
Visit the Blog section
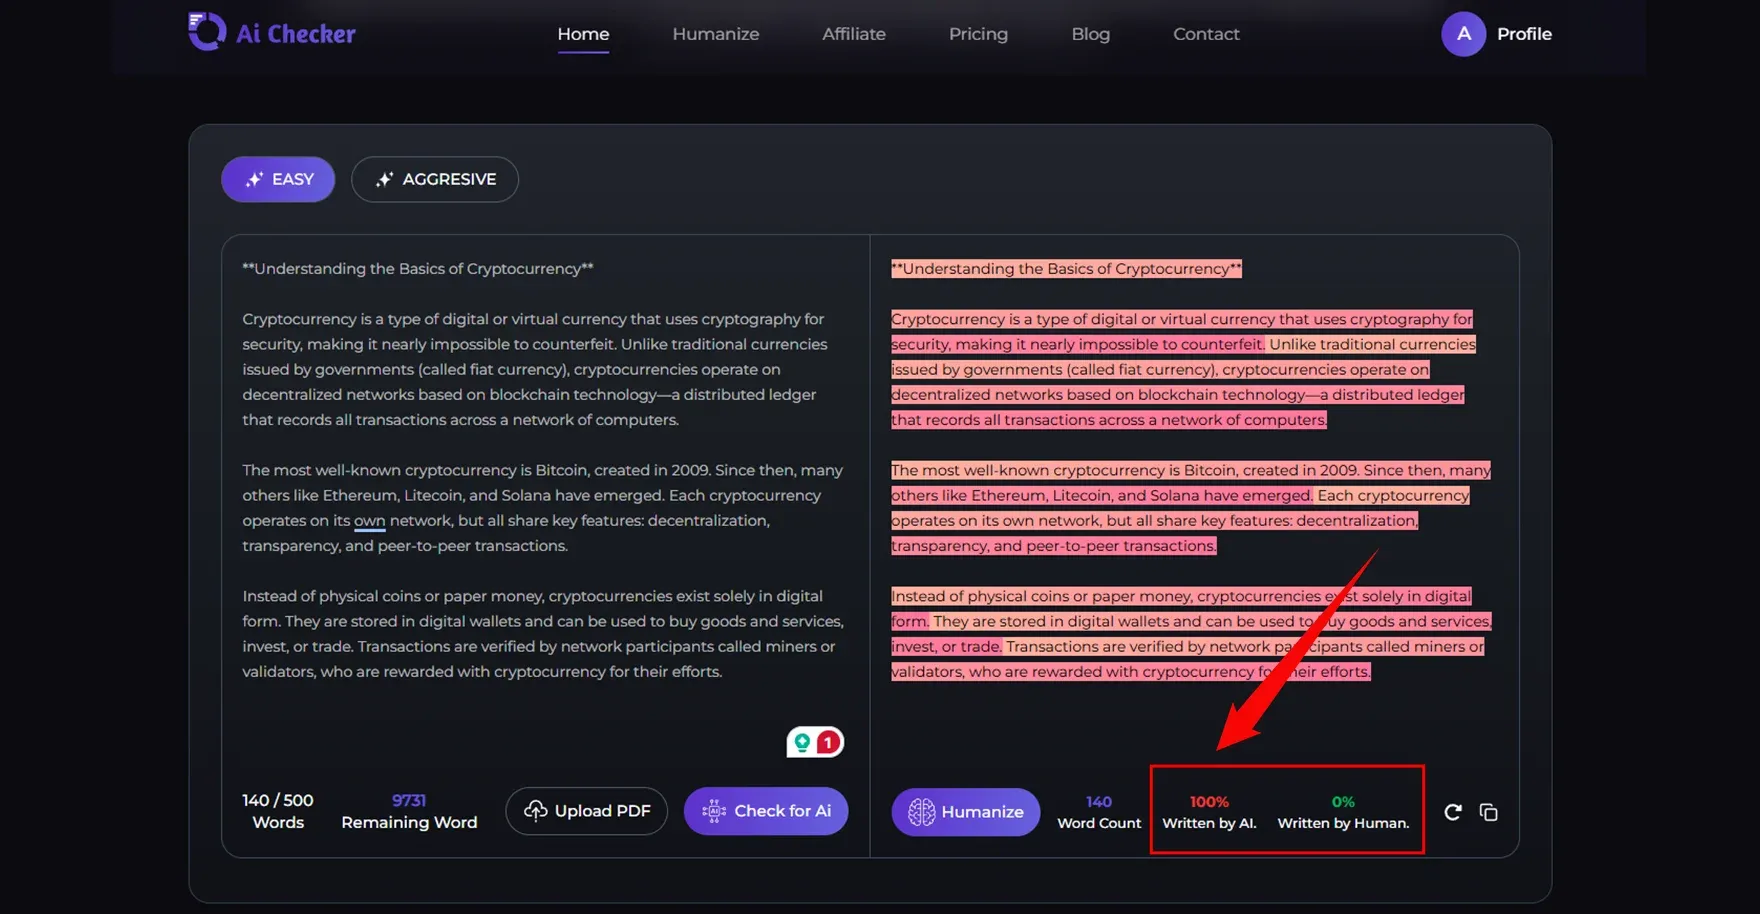[1090, 34]
